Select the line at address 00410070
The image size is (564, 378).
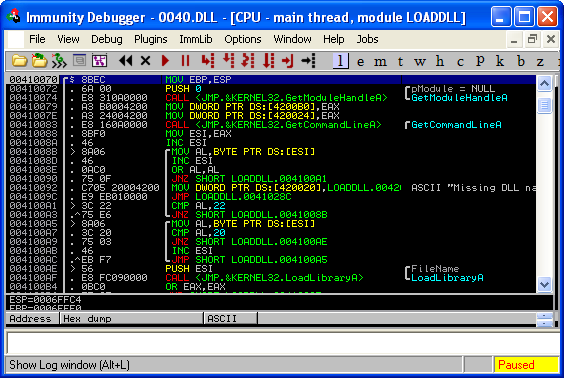pyautogui.click(x=270, y=79)
